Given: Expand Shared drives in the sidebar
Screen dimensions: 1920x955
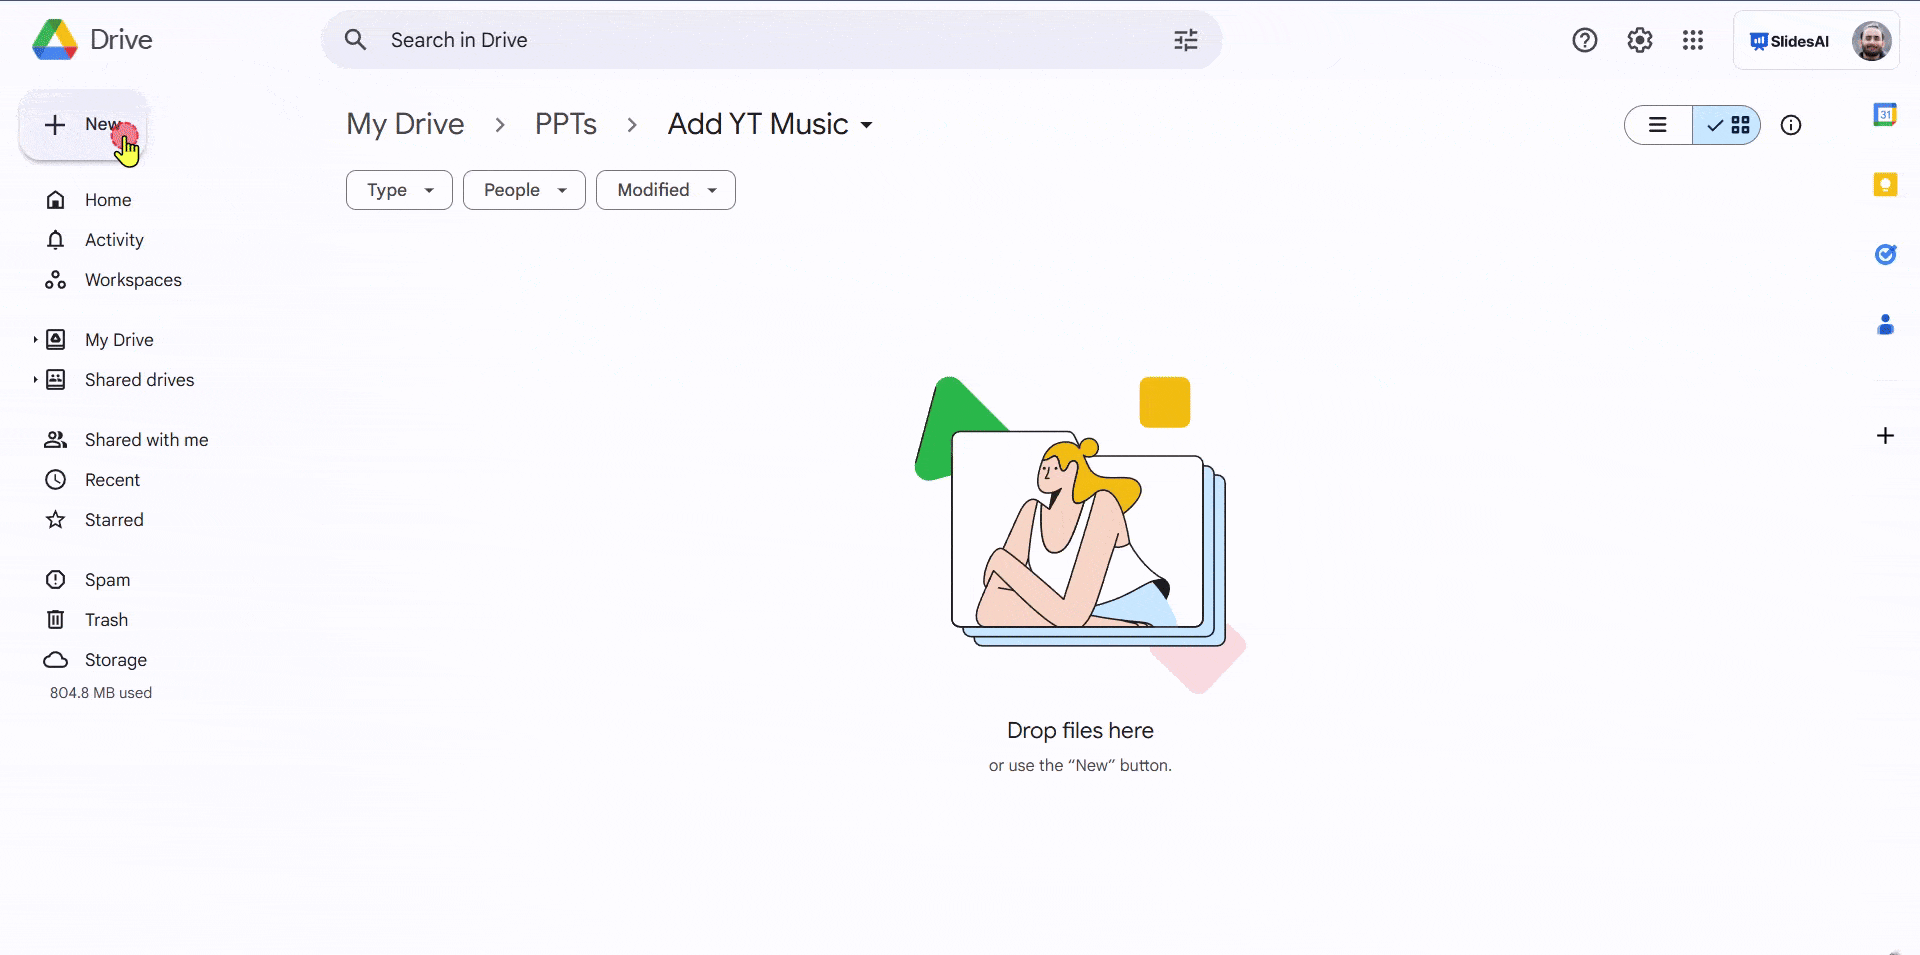Looking at the screenshot, I should pyautogui.click(x=35, y=380).
